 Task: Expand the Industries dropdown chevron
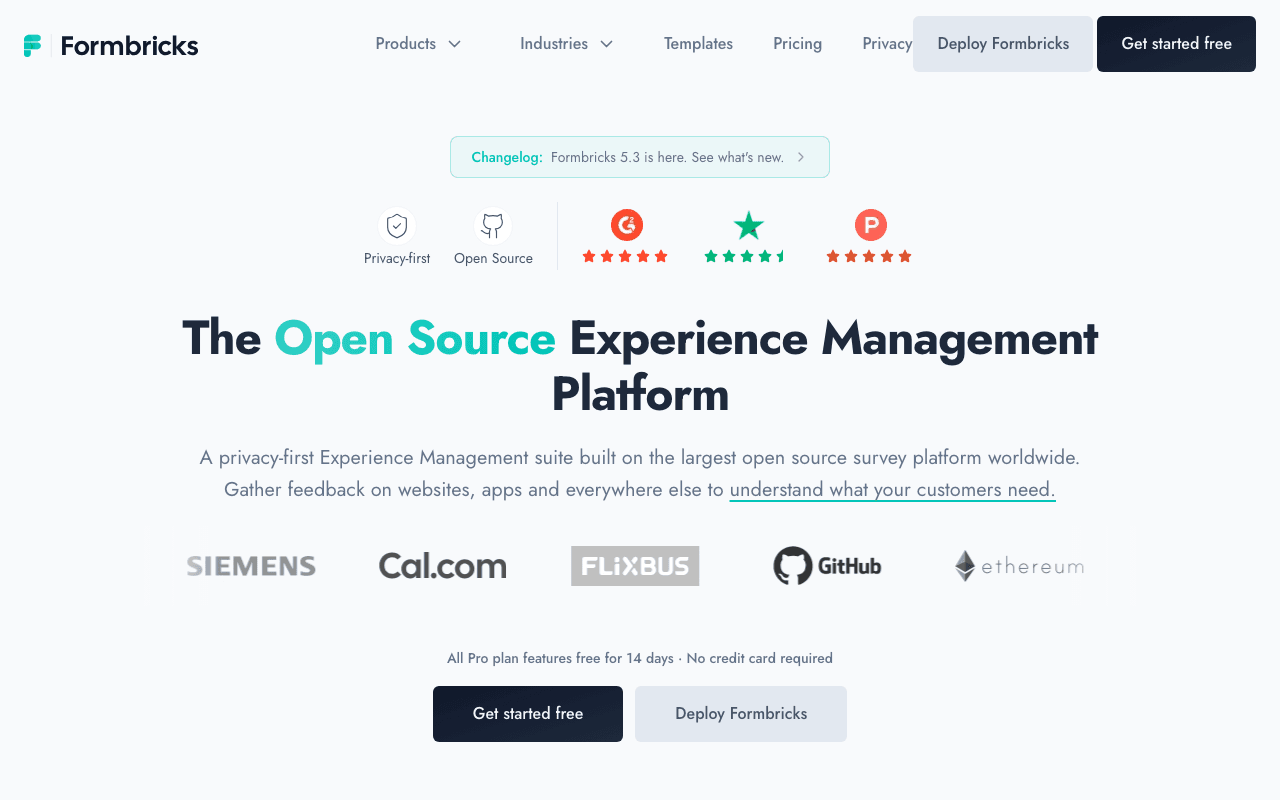point(606,44)
